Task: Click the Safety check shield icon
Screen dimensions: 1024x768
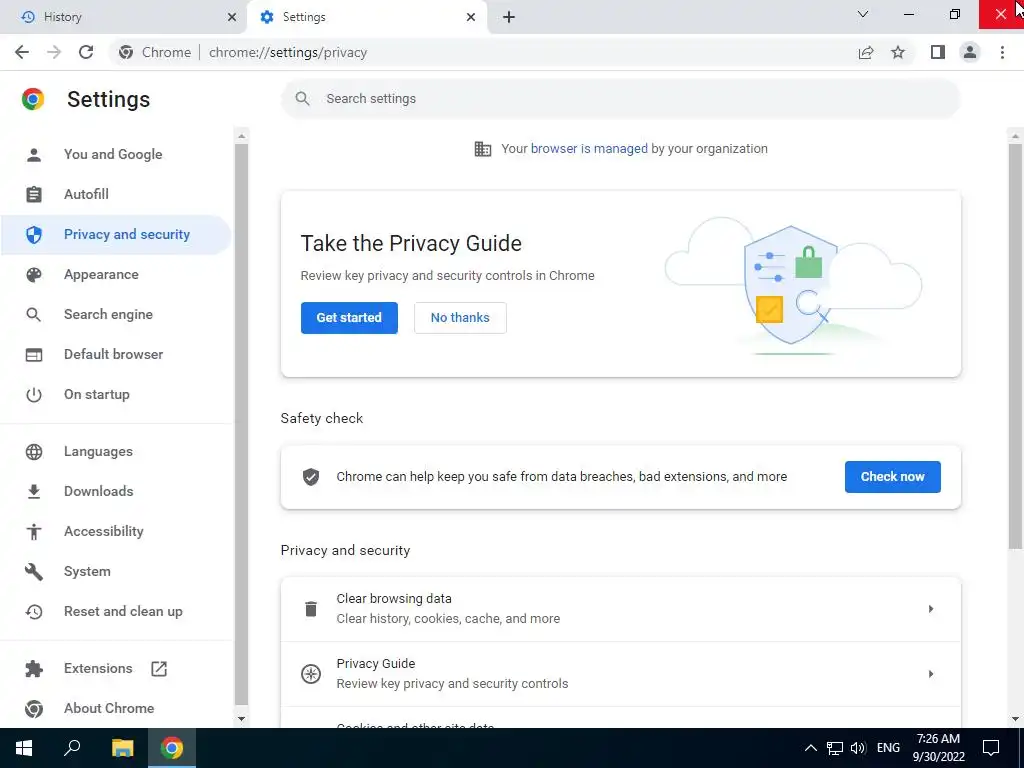Action: point(311,477)
